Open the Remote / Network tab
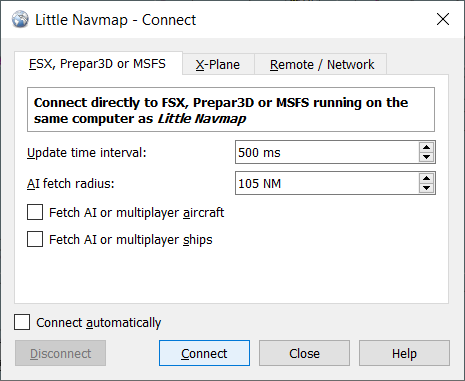This screenshot has width=465, height=381. click(321, 64)
